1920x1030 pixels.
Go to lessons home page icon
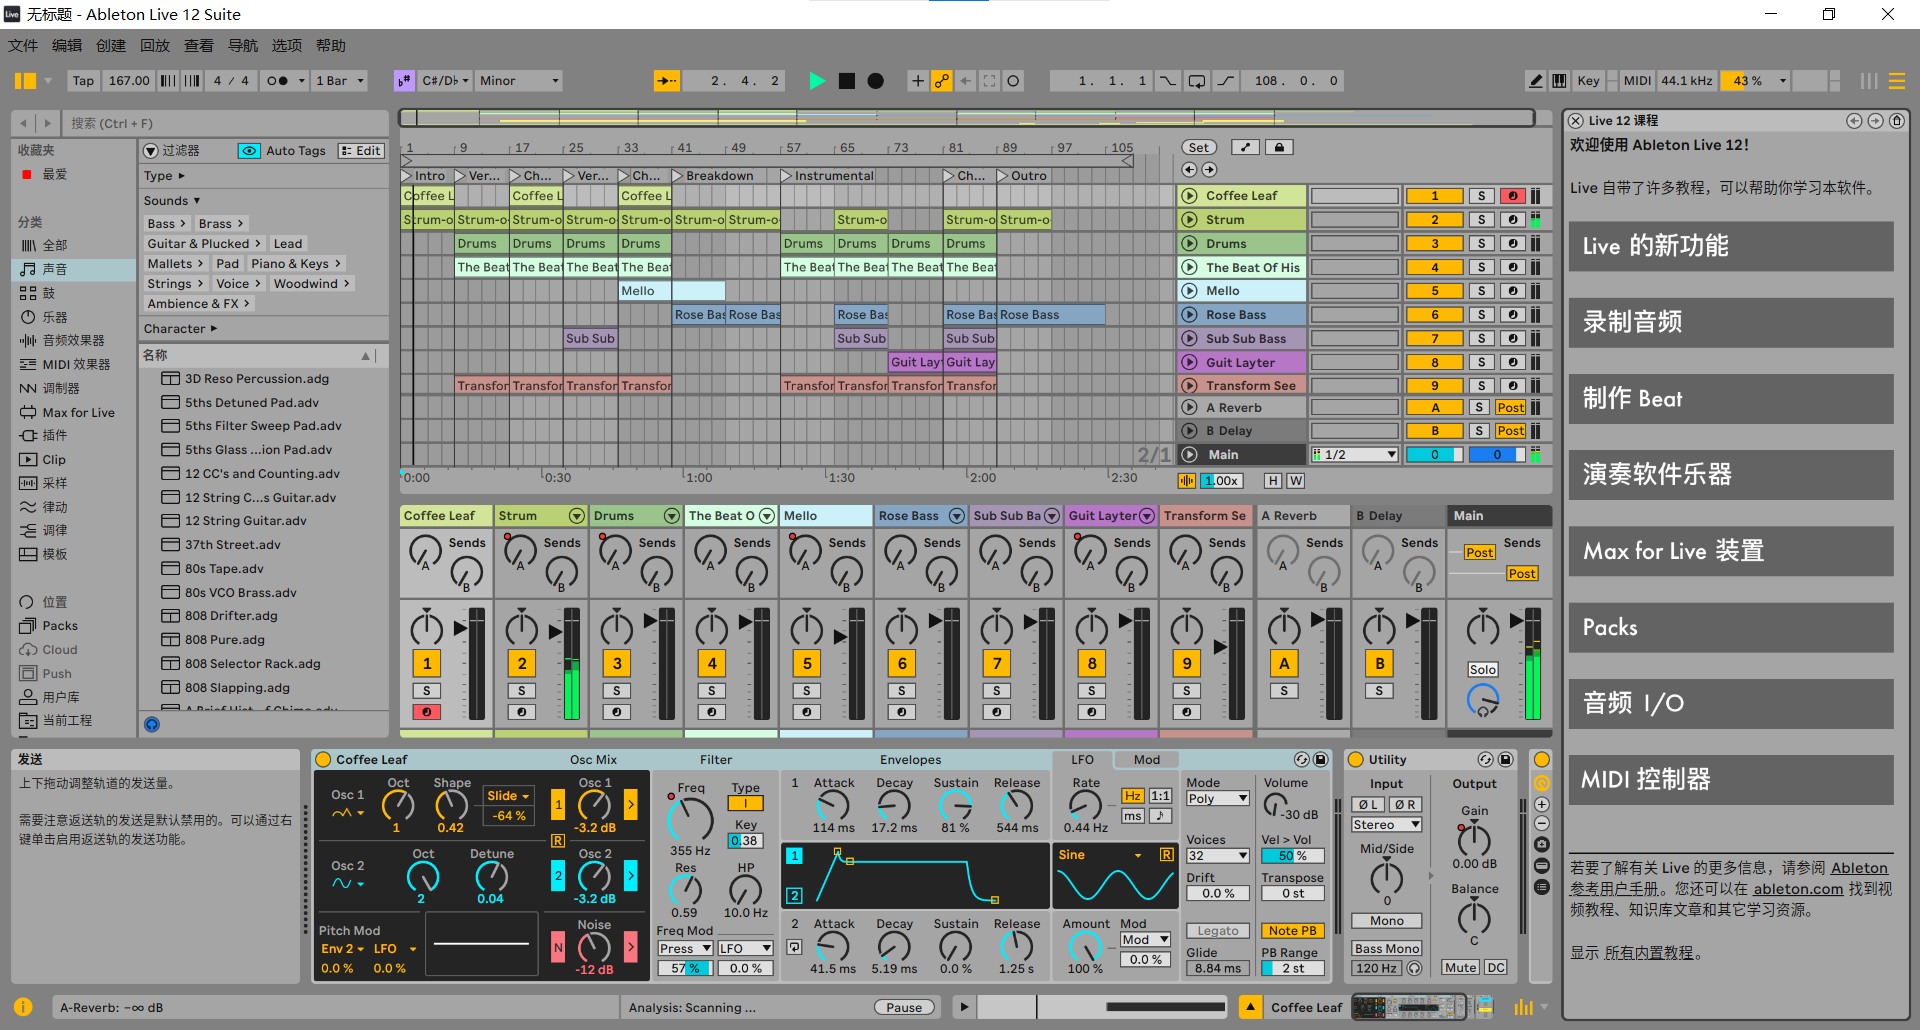[1897, 121]
